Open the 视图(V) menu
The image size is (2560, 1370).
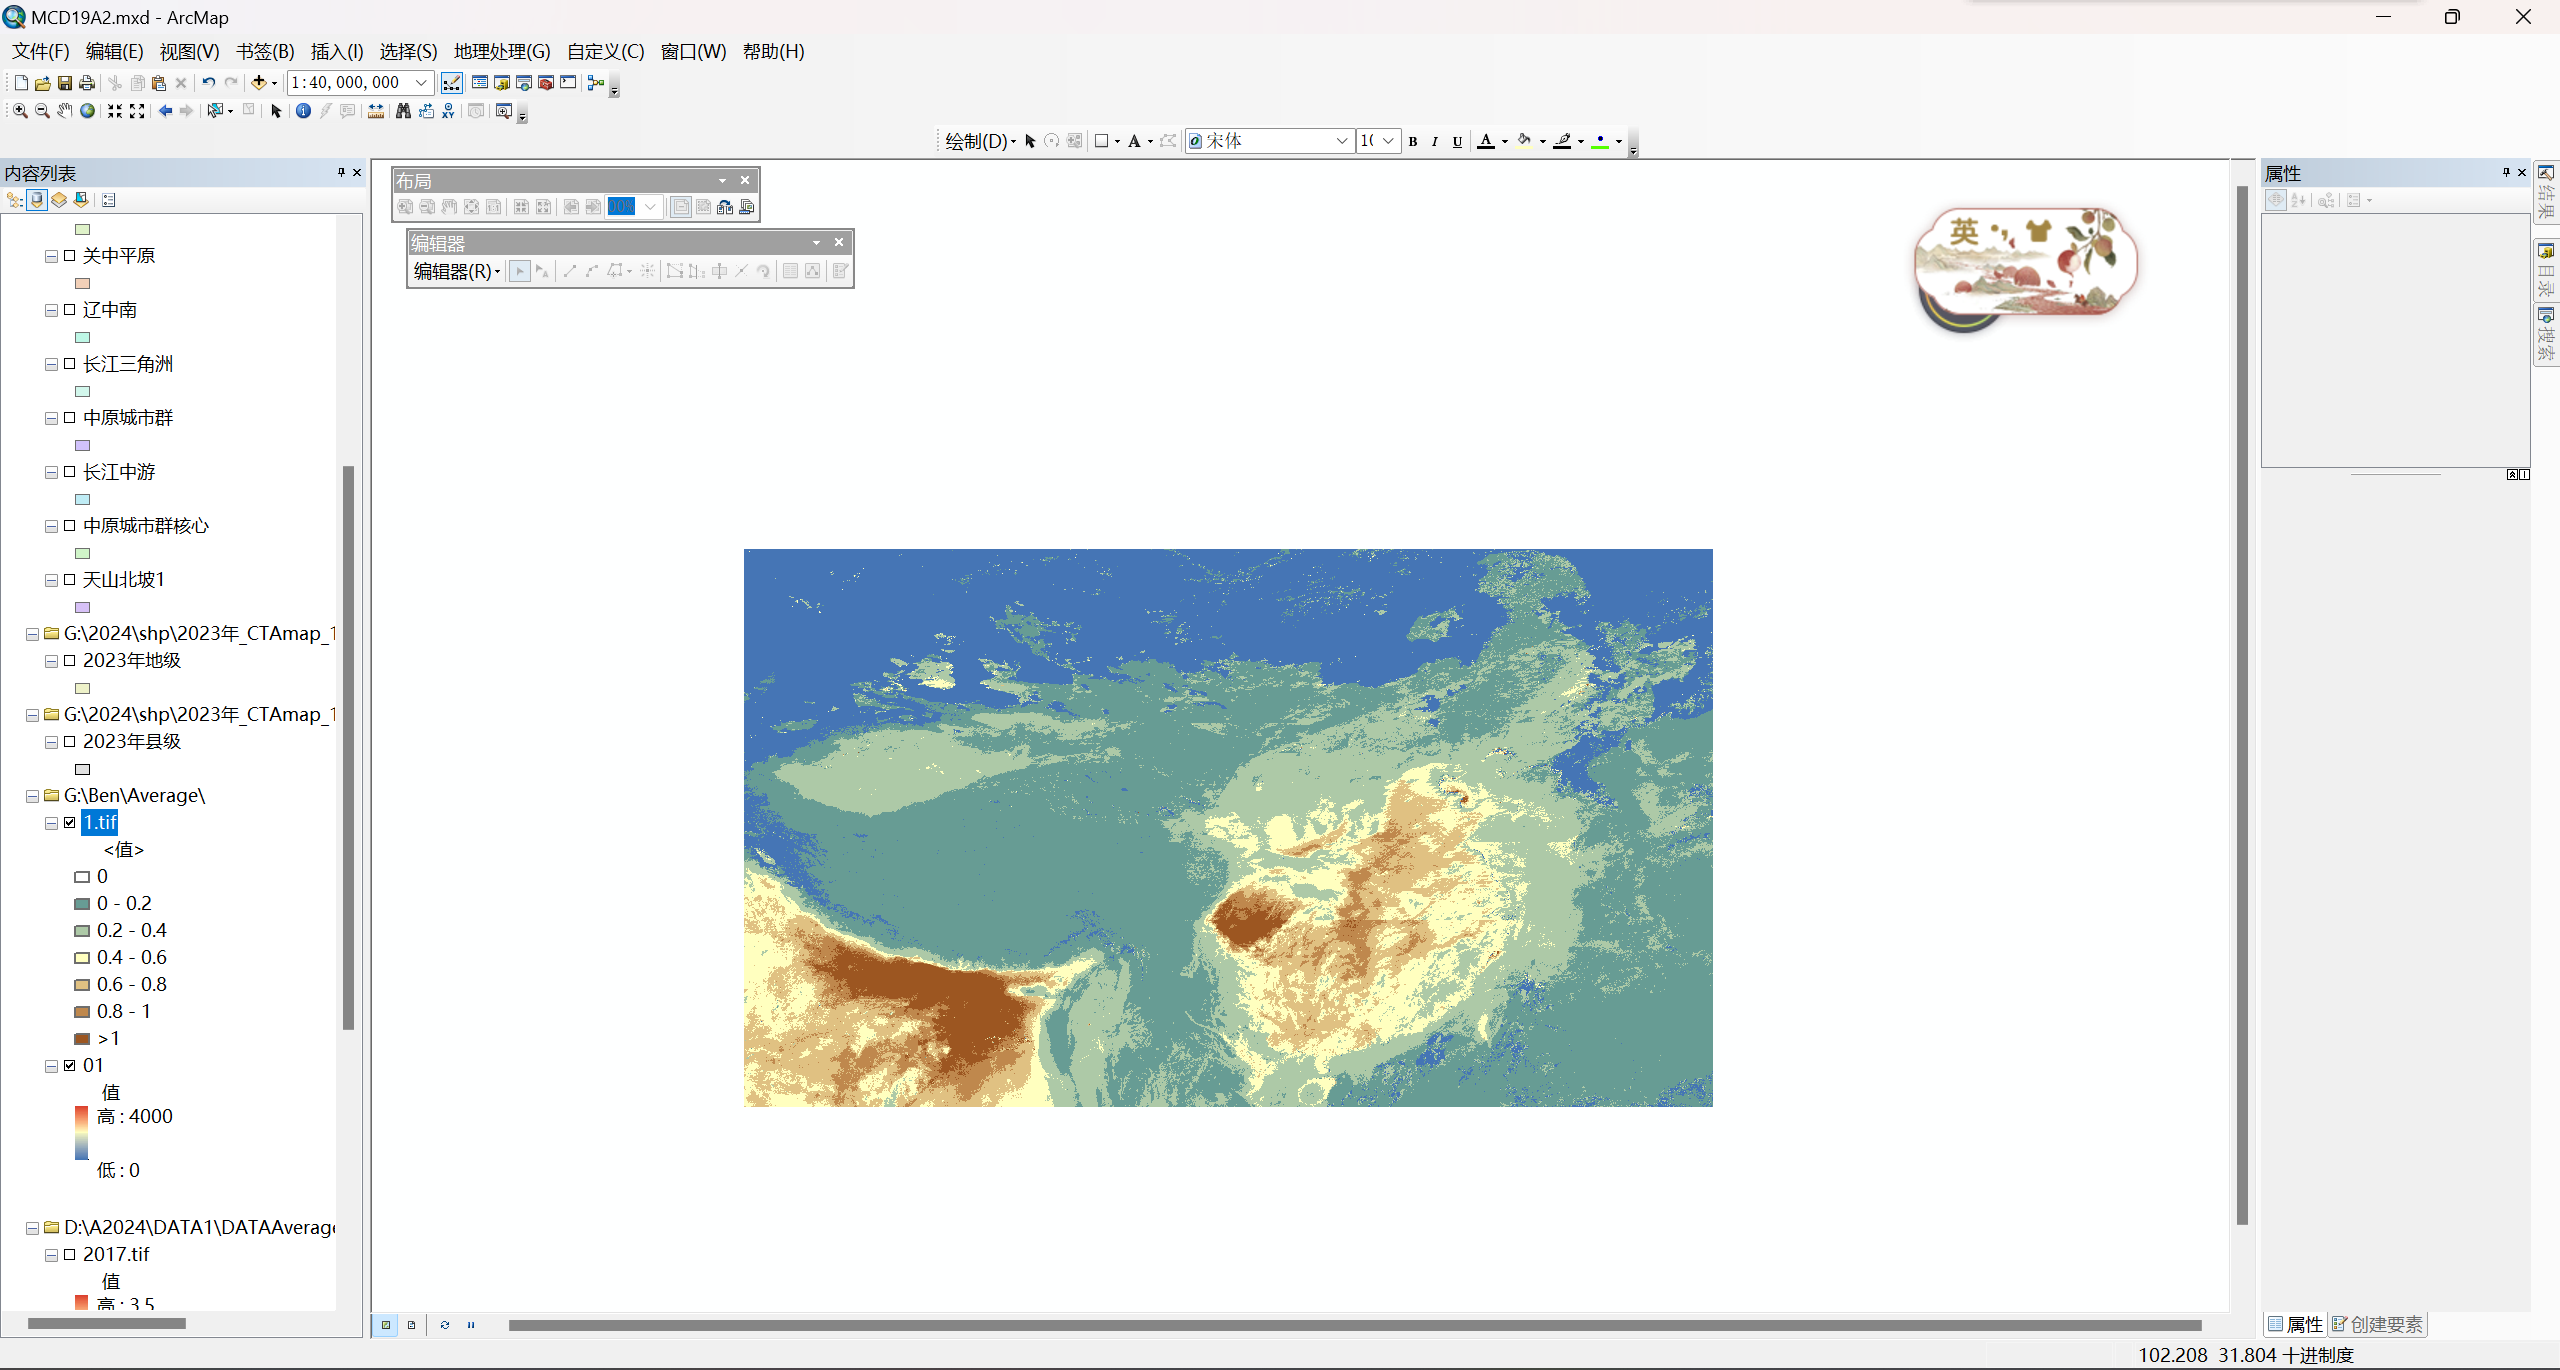coord(188,51)
